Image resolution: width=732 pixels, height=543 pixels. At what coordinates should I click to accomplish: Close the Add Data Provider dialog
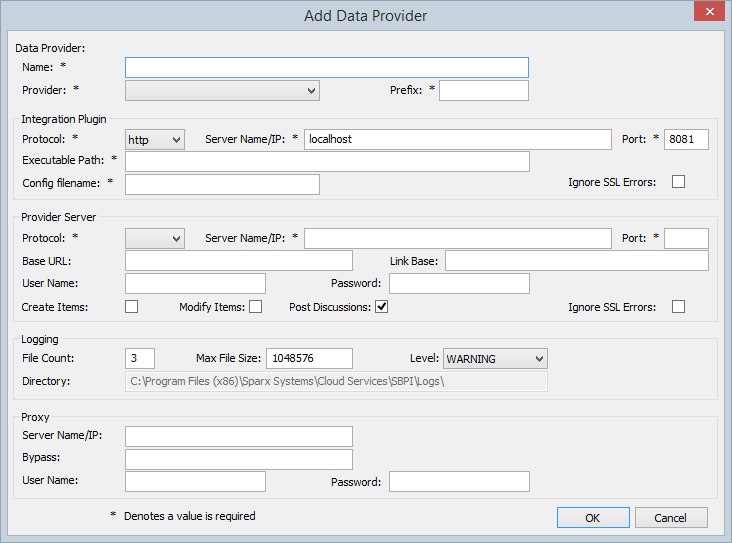[708, 12]
